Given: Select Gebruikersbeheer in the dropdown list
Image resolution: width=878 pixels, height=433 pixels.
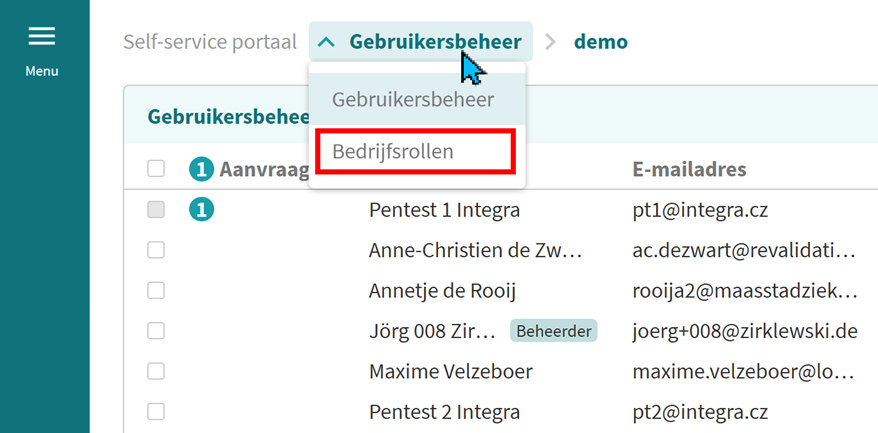Looking at the screenshot, I should pos(413,100).
